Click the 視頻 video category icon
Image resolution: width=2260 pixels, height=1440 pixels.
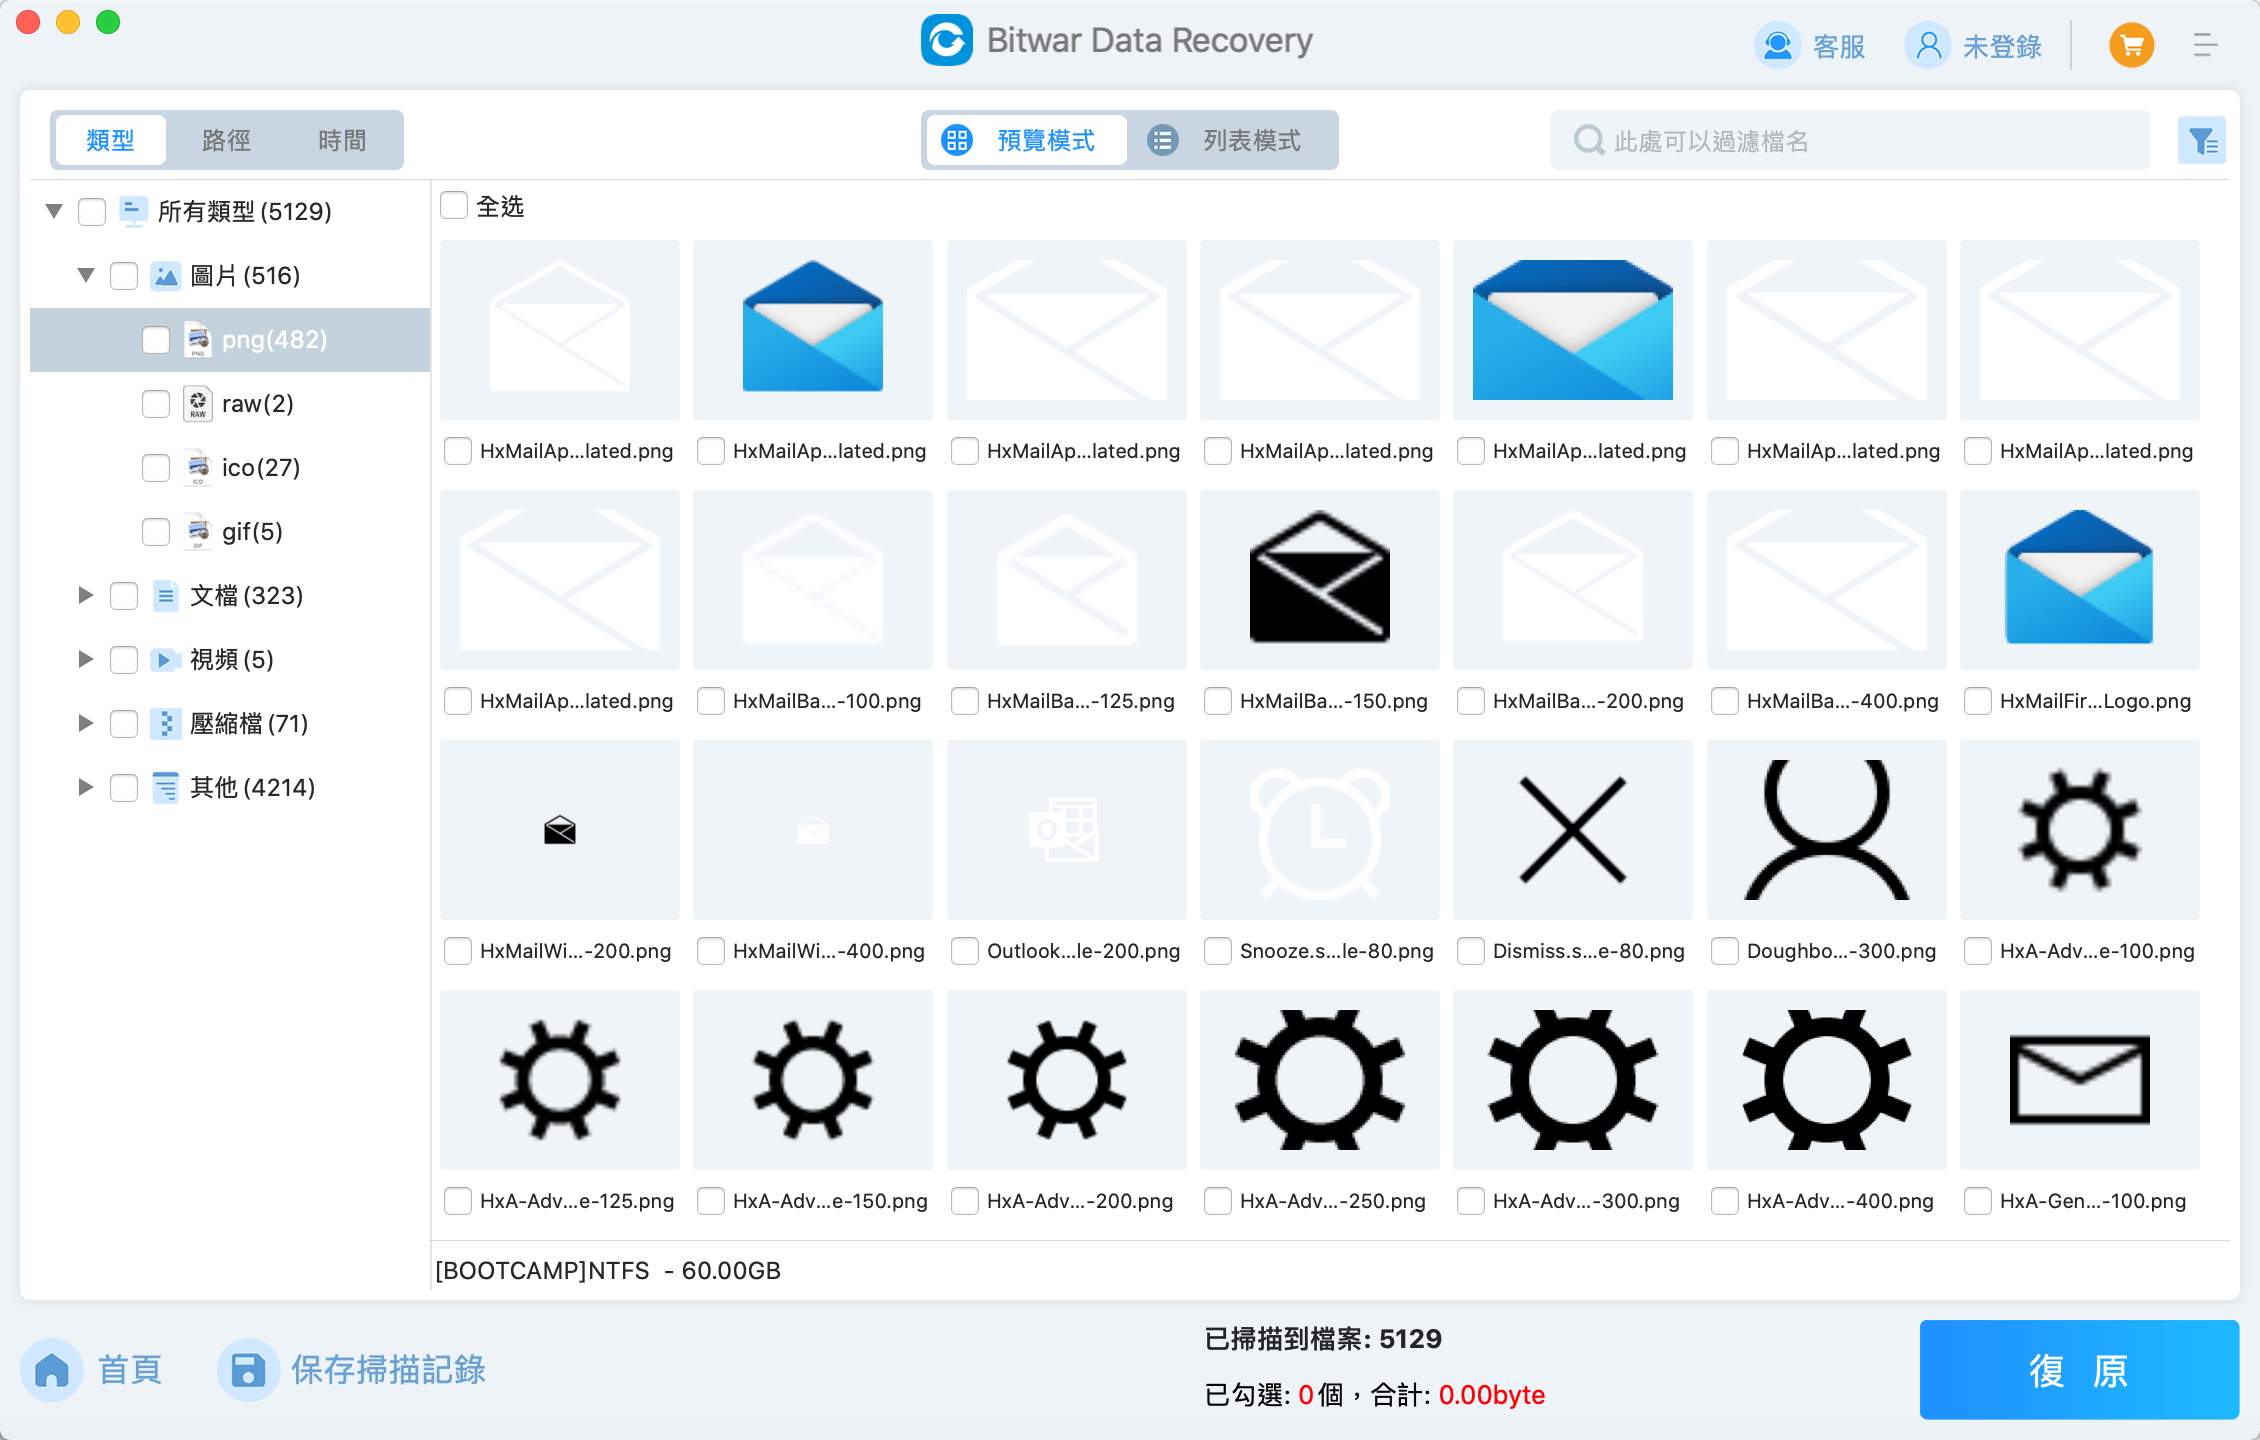click(x=165, y=660)
